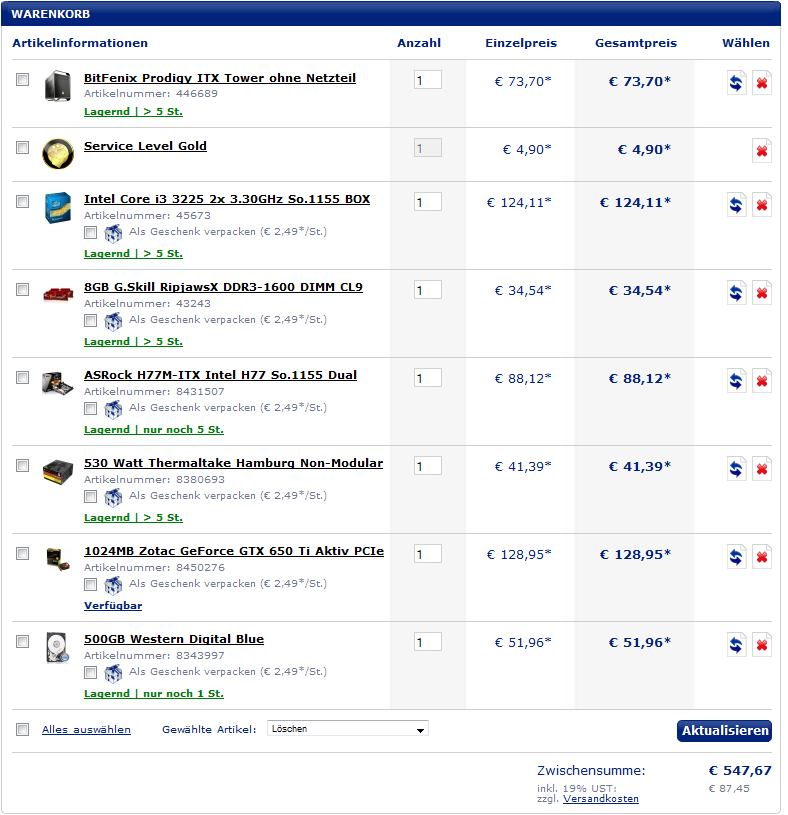Screen dimensions: 788x815
Task: Click refresh icon for G.Skill RipjawsX row
Action: pos(736,293)
